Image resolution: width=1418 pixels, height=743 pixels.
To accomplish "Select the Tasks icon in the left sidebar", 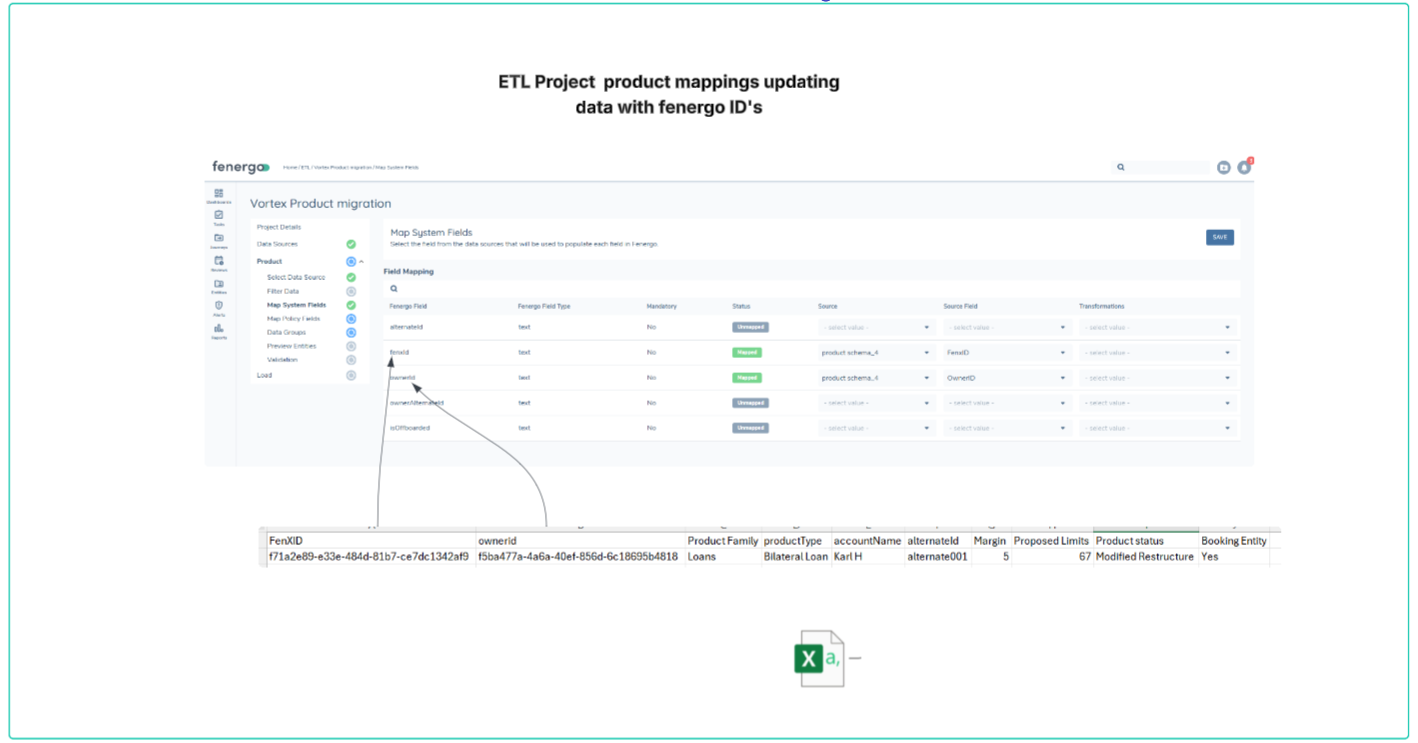I will [x=217, y=212].
